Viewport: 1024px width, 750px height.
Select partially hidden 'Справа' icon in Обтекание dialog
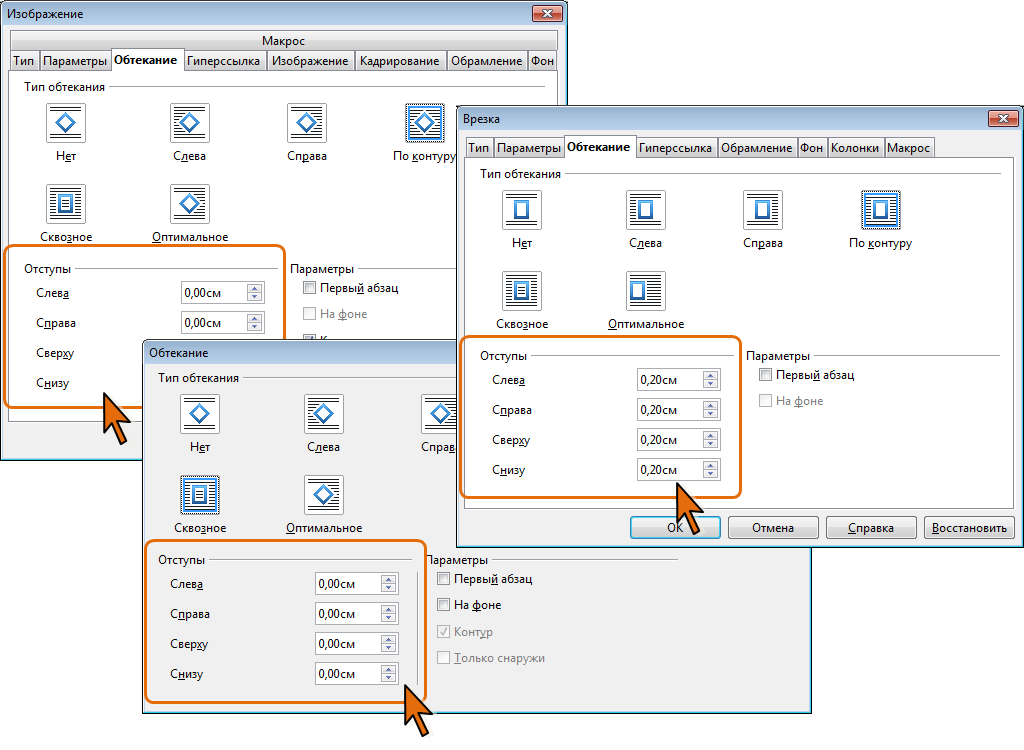439,414
